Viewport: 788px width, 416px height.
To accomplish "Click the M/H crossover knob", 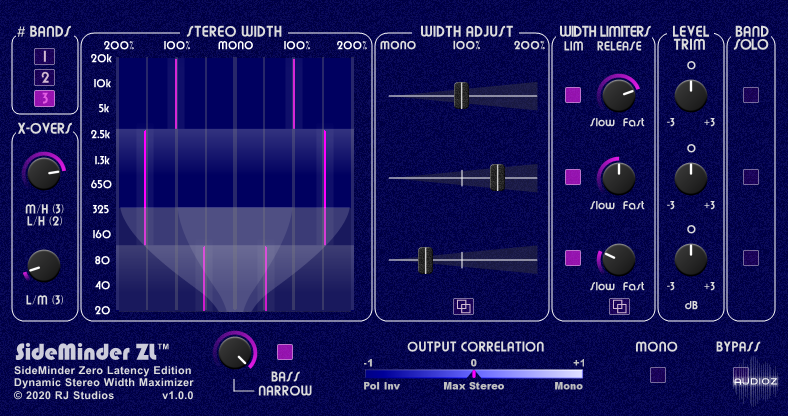I will pos(44,173).
